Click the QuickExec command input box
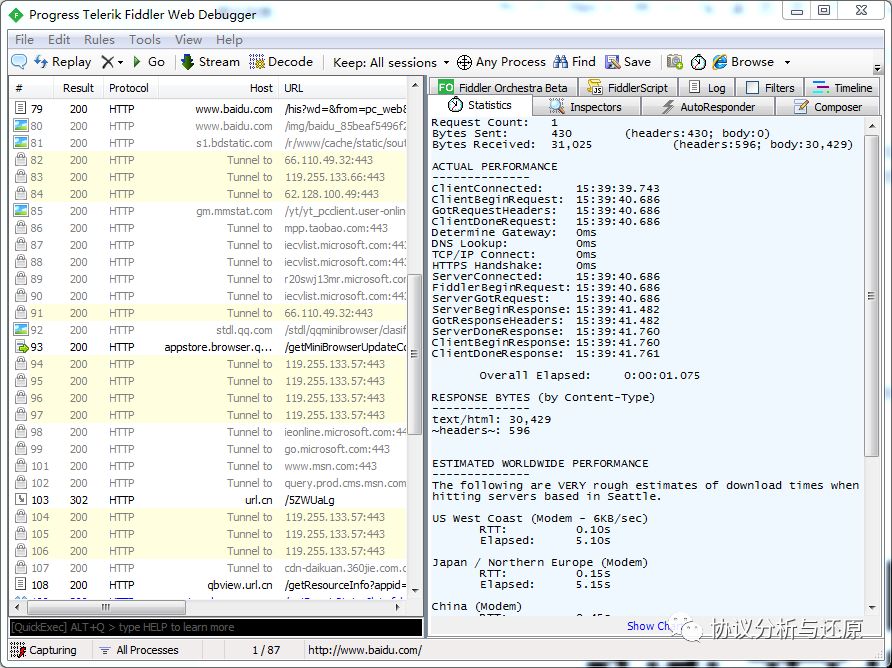Screen dimensions: 892x668 (216, 627)
